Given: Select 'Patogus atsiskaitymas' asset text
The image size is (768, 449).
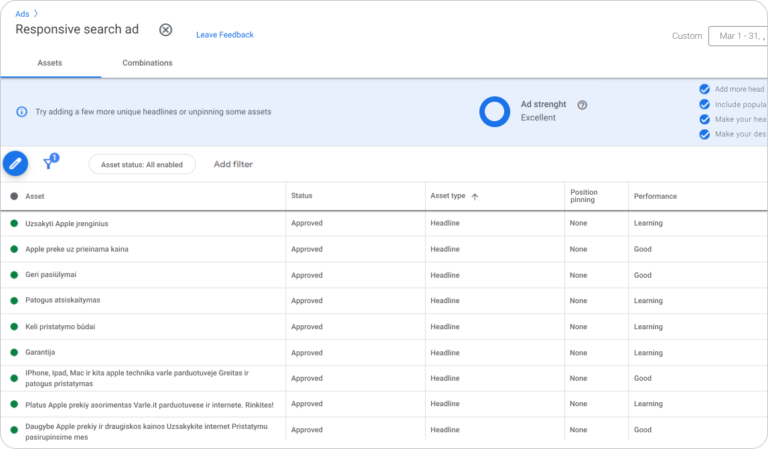Looking at the screenshot, I should (63, 300).
